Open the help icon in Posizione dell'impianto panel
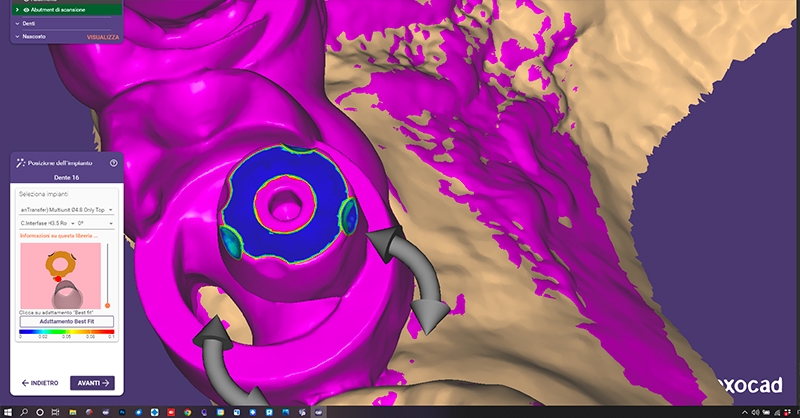This screenshot has width=800, height=418. [113, 162]
